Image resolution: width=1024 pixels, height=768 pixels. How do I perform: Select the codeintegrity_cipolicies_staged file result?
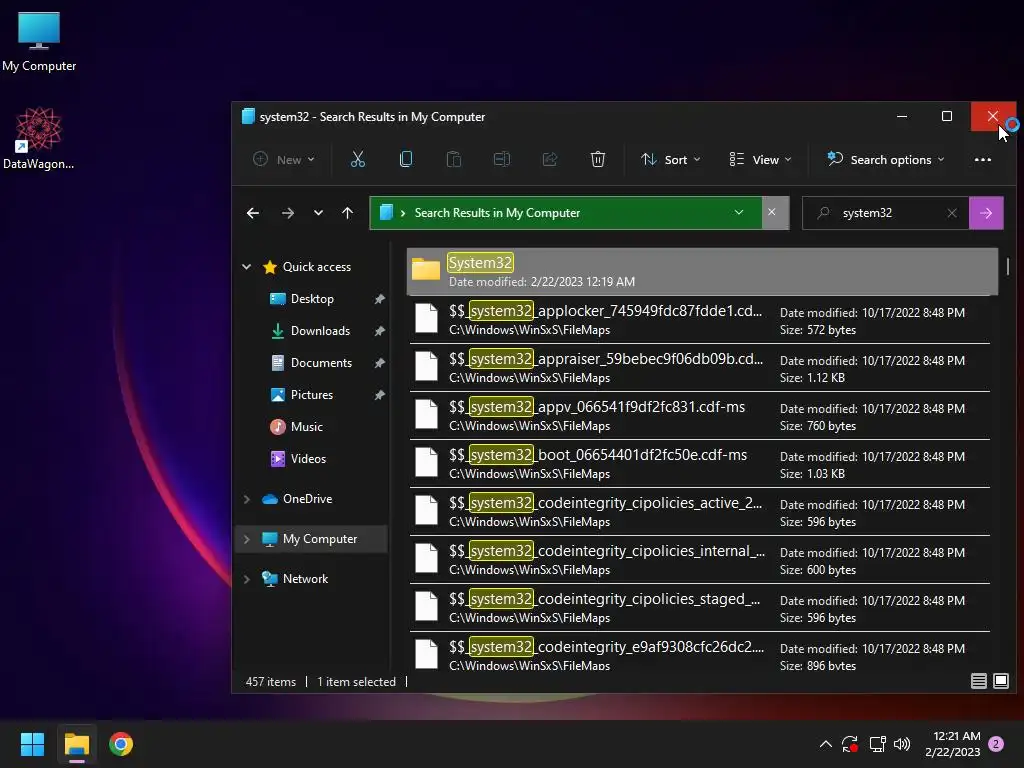coord(699,607)
